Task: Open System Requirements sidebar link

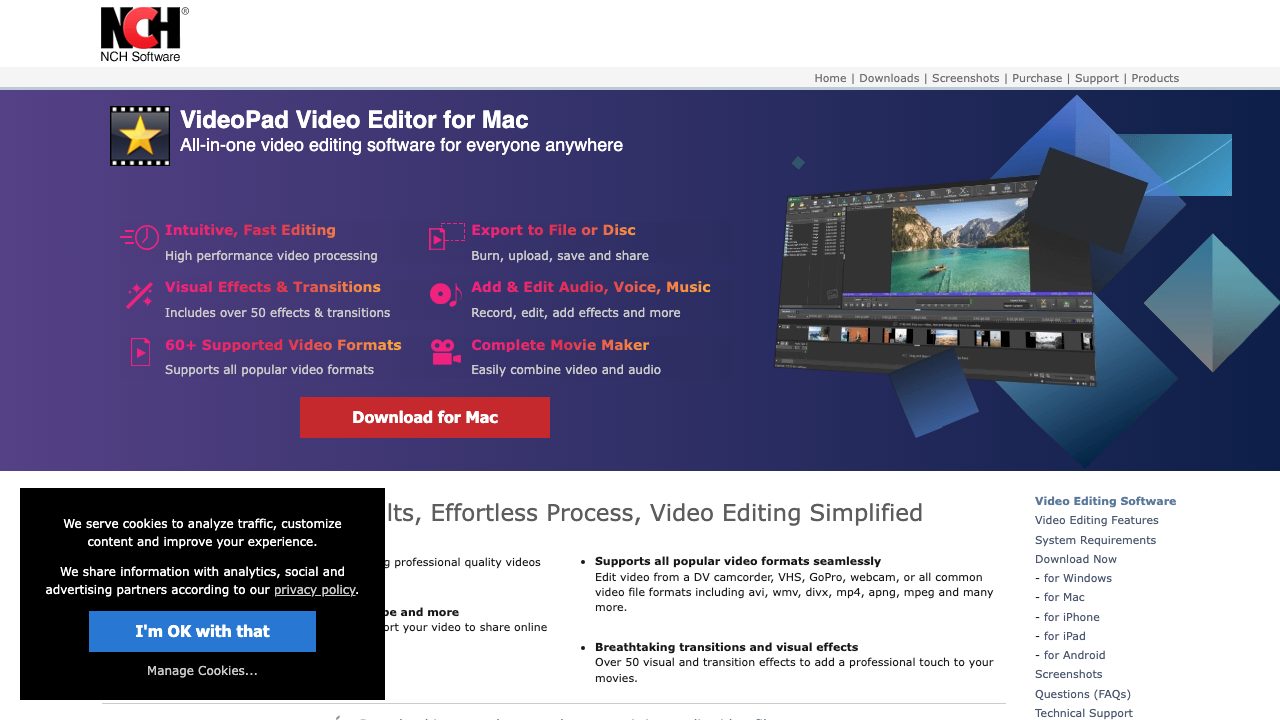Action: (x=1095, y=540)
